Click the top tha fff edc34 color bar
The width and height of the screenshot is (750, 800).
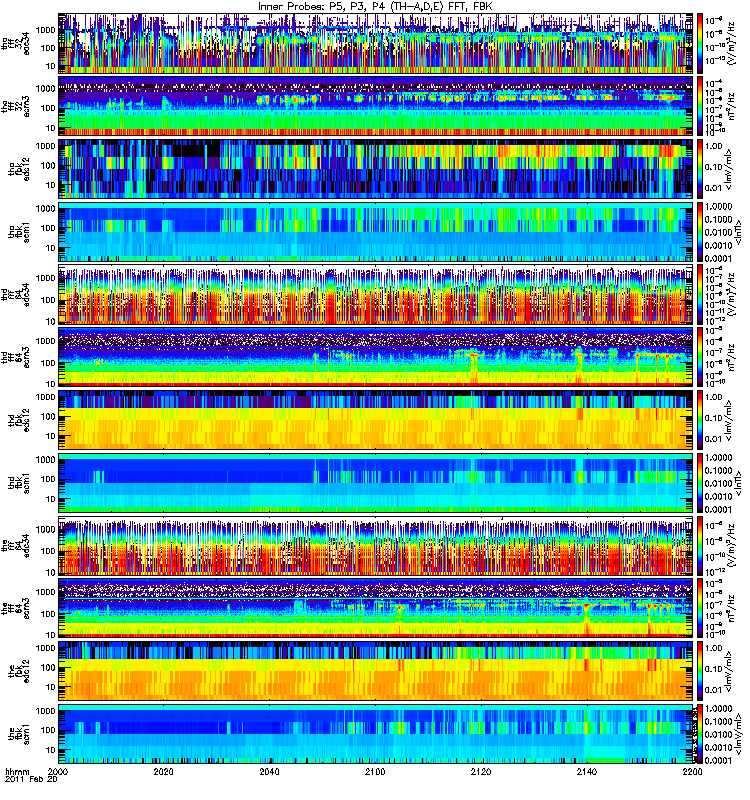(700, 43)
